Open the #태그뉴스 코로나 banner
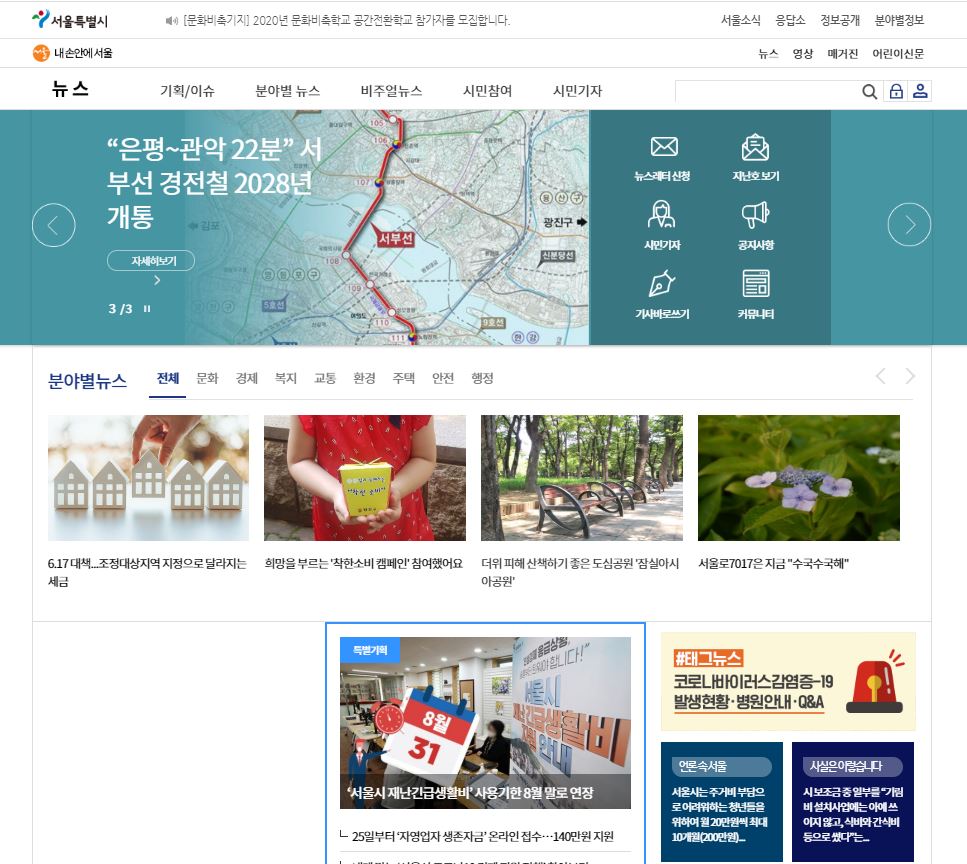 point(788,681)
